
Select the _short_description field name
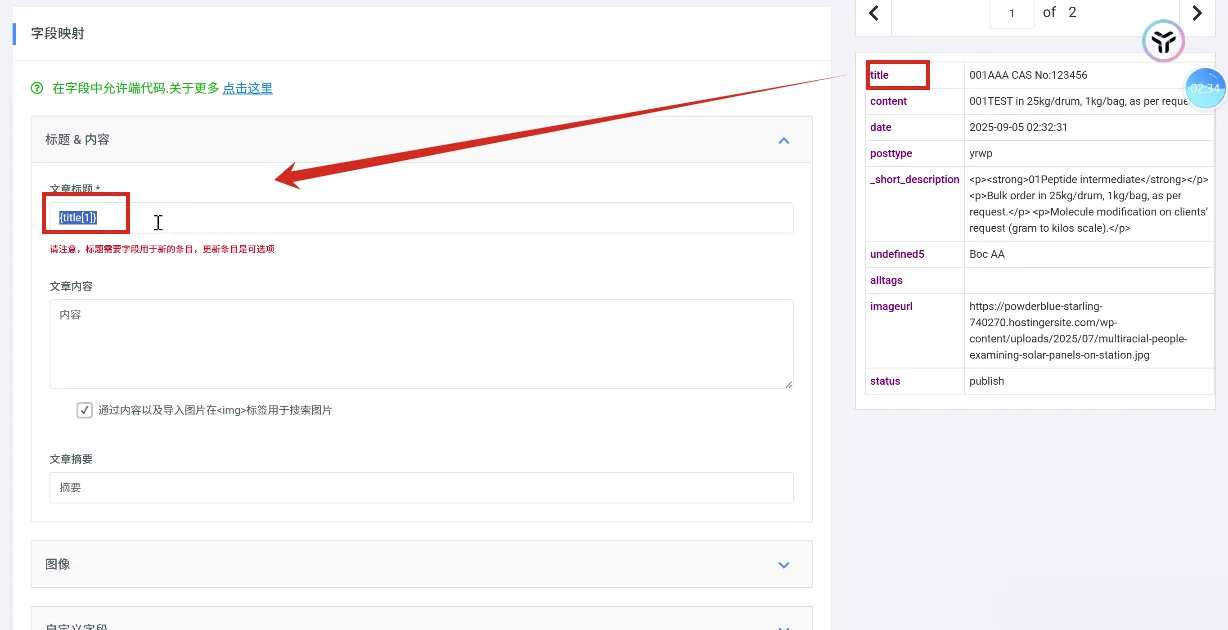(914, 180)
